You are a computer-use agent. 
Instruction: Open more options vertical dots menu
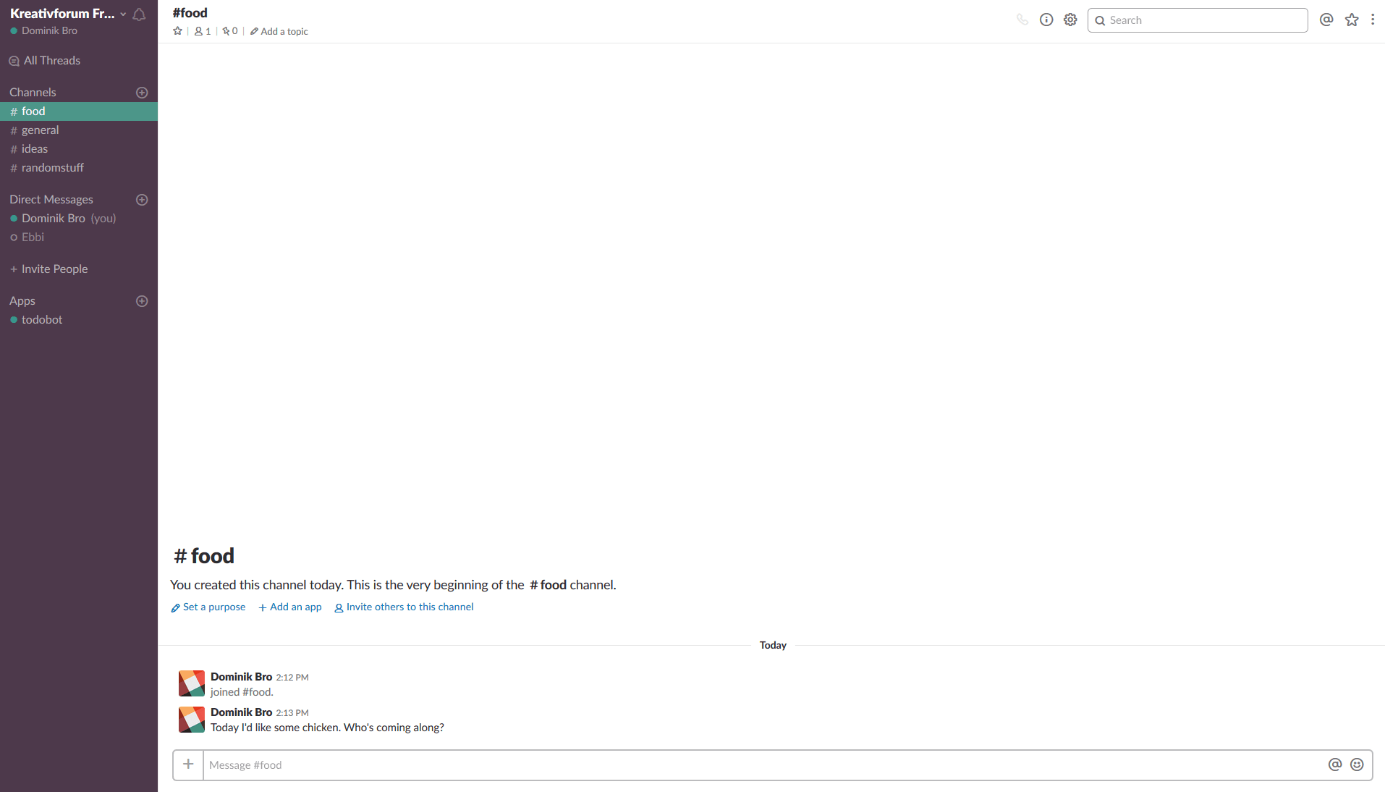[1373, 19]
